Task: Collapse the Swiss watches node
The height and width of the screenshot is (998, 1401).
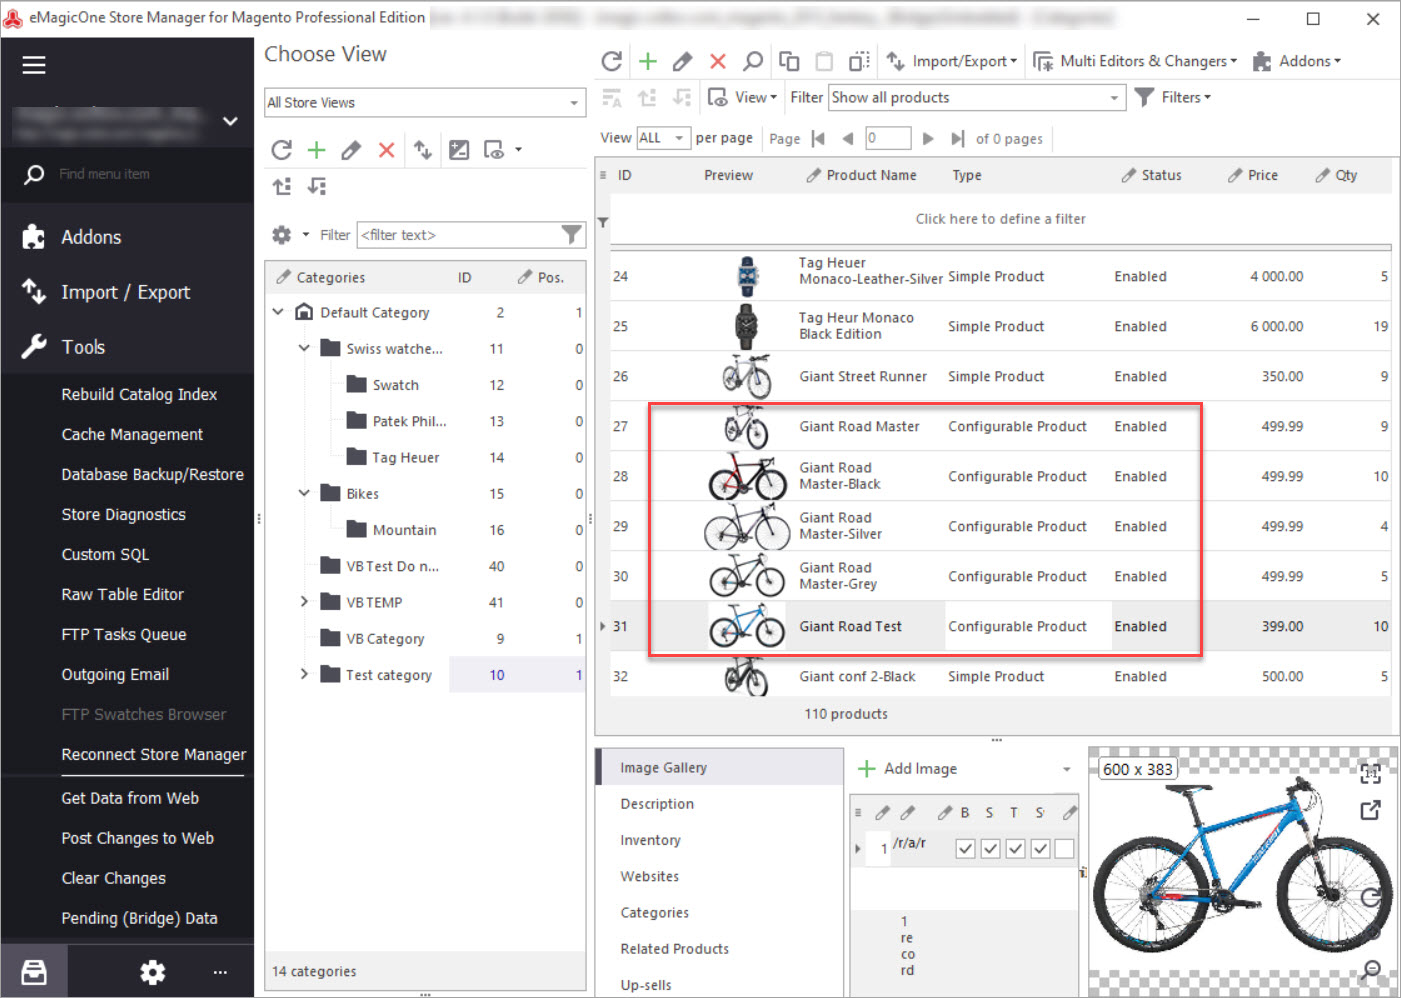Action: tap(304, 348)
